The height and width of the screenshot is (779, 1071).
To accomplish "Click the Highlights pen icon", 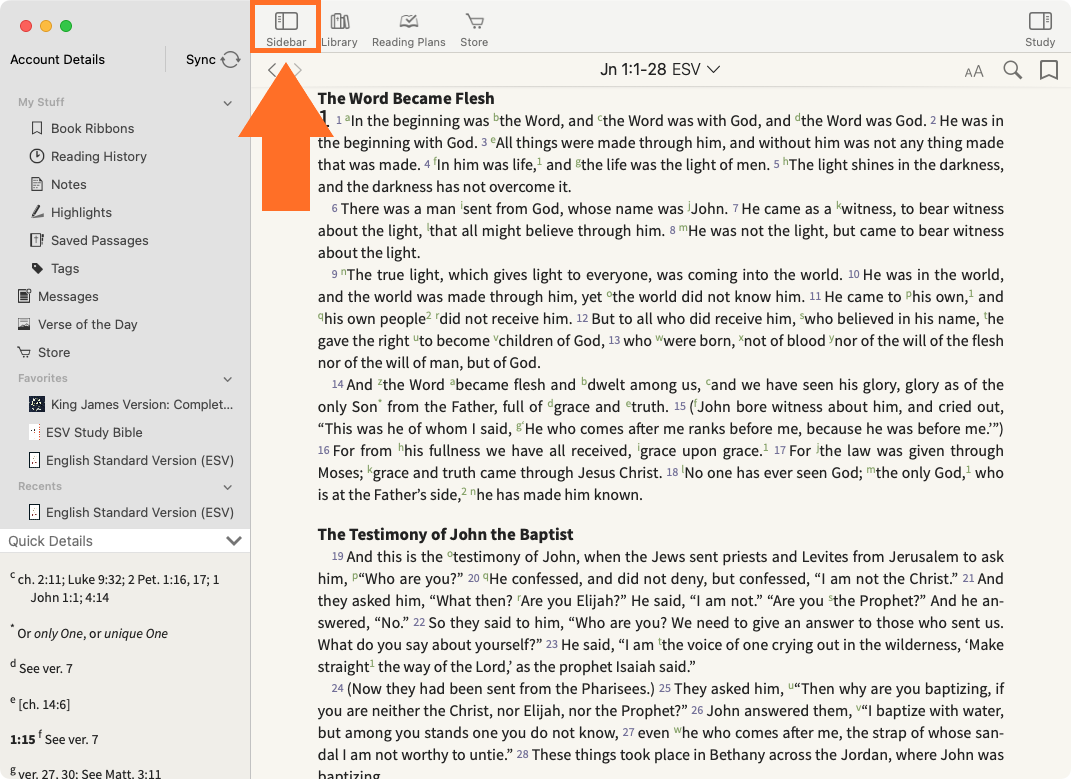I will coord(37,213).
